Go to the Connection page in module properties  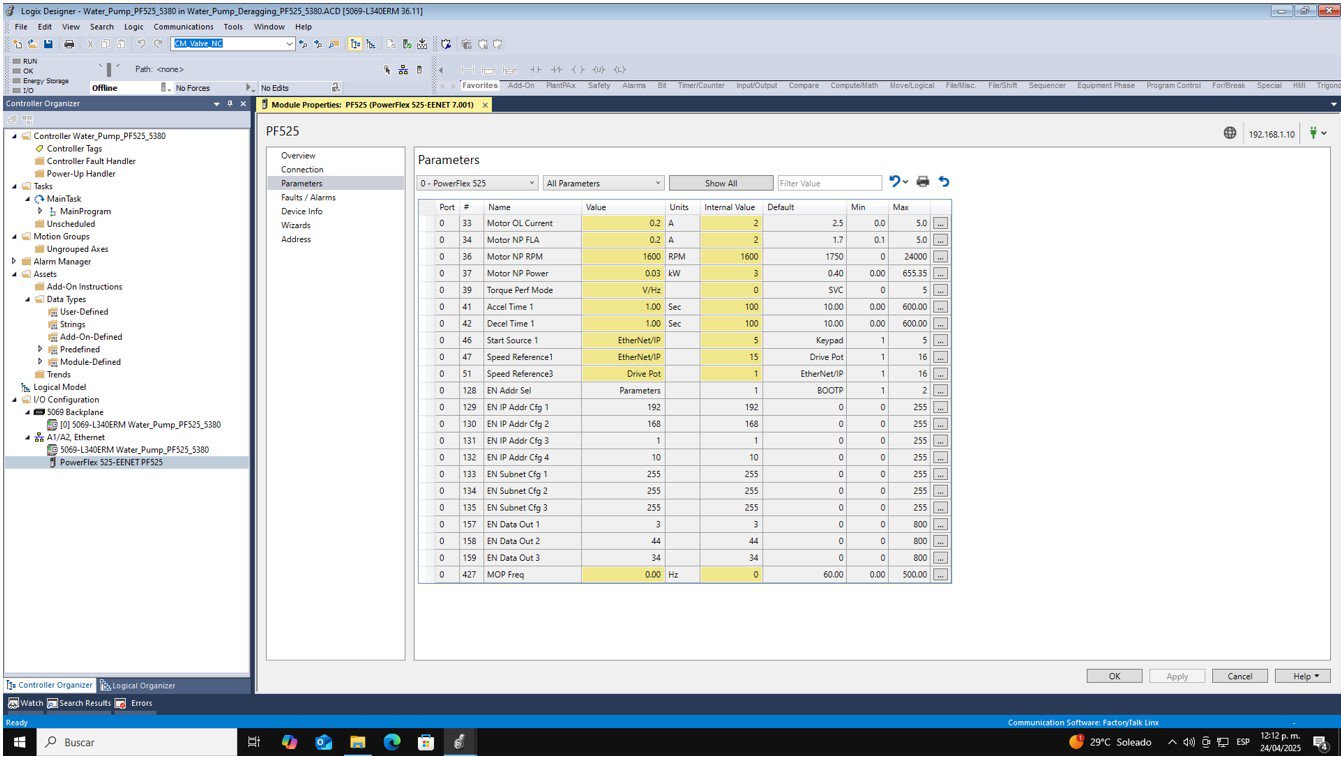pos(302,169)
